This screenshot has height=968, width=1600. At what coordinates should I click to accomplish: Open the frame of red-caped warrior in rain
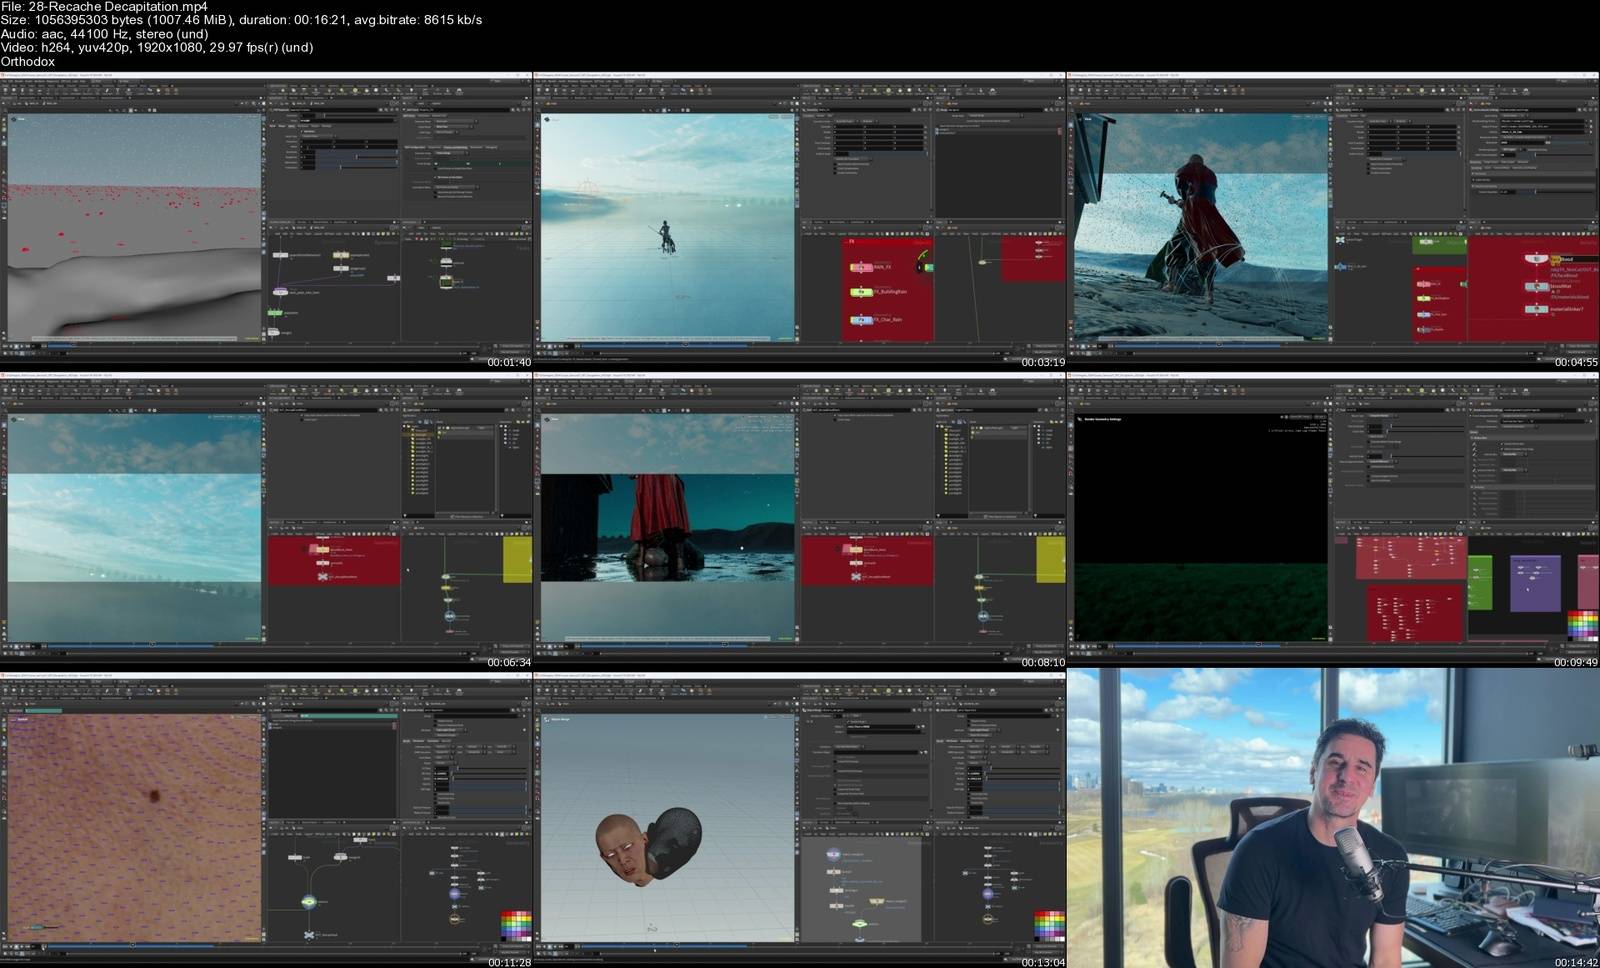pyautogui.click(x=1333, y=220)
